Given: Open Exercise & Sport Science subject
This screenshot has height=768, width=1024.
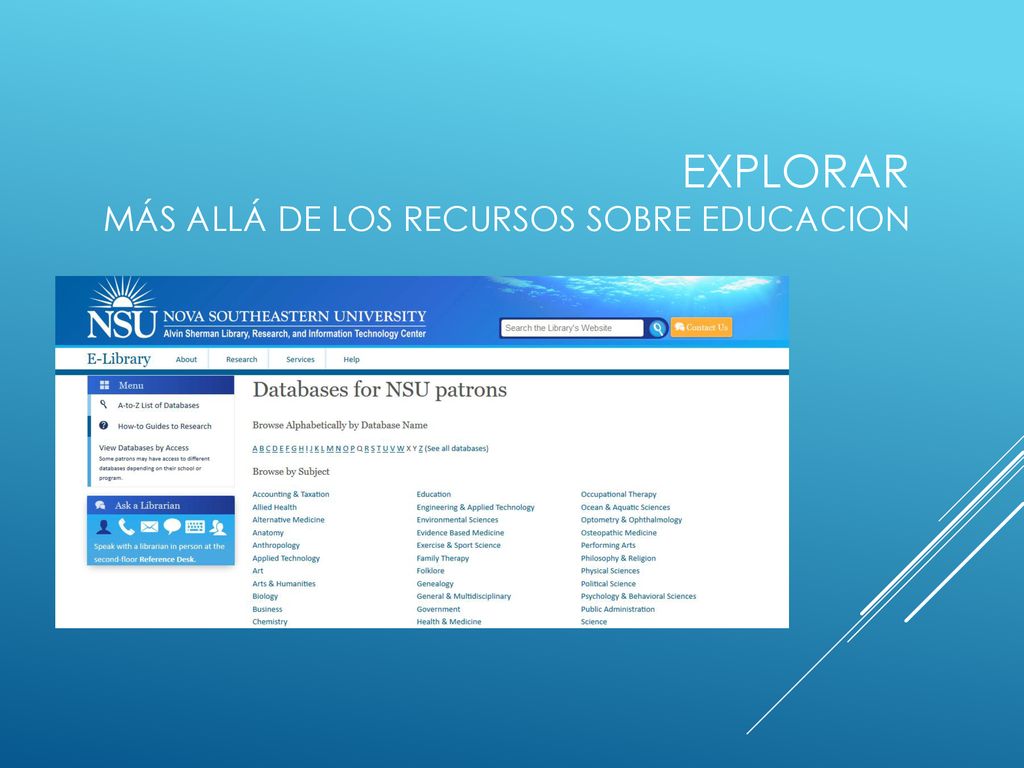Looking at the screenshot, I should 458,545.
